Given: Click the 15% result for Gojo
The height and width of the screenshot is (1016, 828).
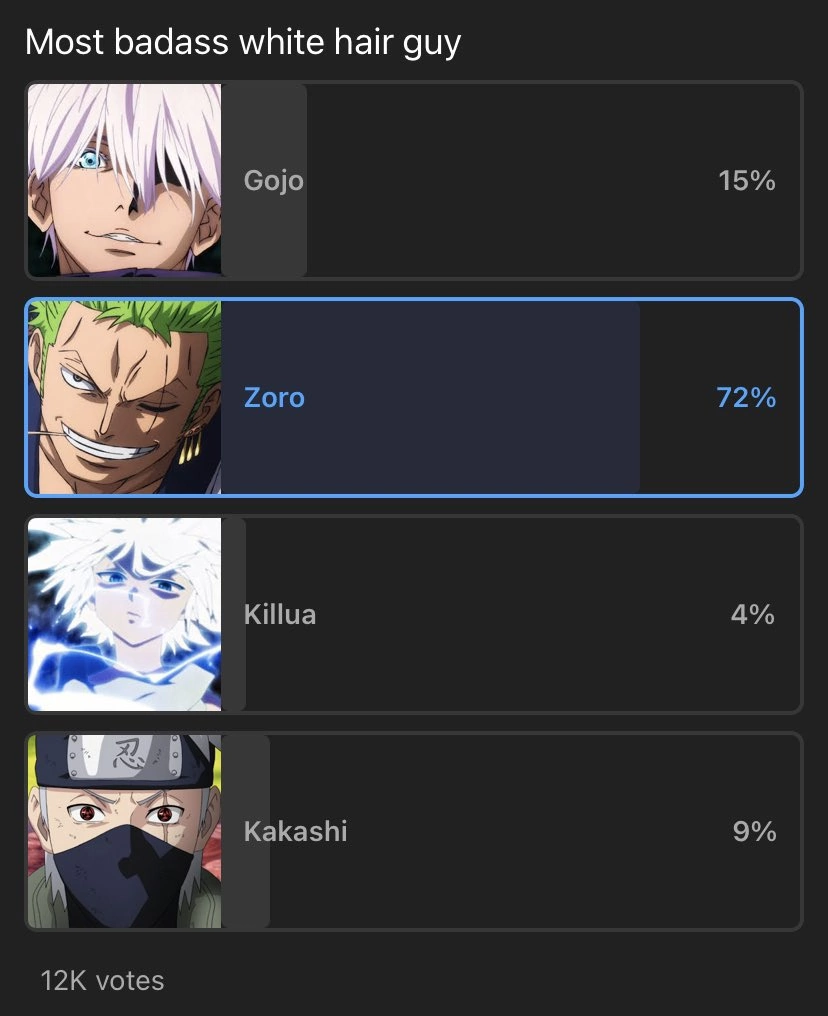Looking at the screenshot, I should (746, 181).
